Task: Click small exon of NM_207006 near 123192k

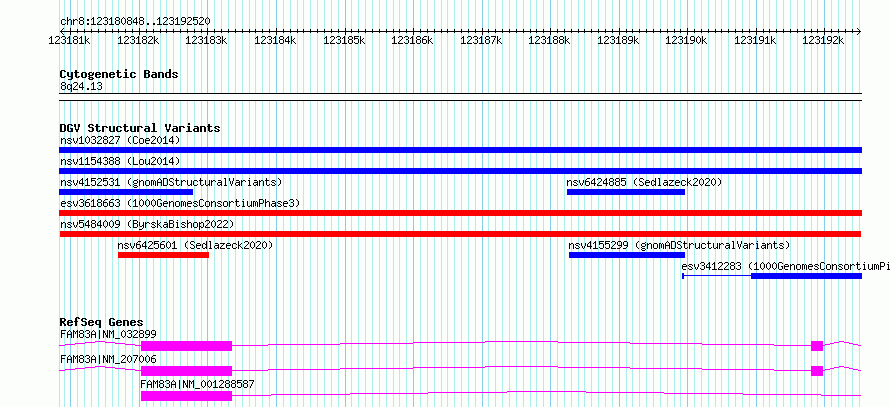Action: click(817, 371)
